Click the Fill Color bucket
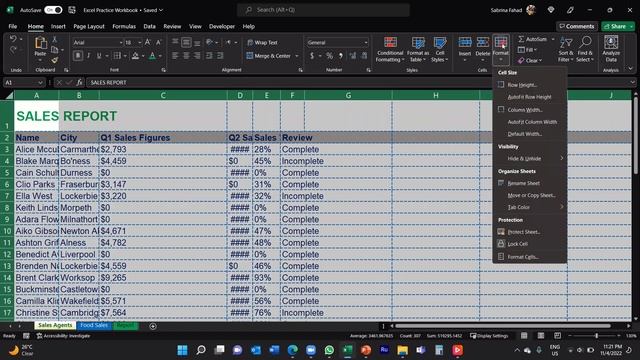 point(135,56)
